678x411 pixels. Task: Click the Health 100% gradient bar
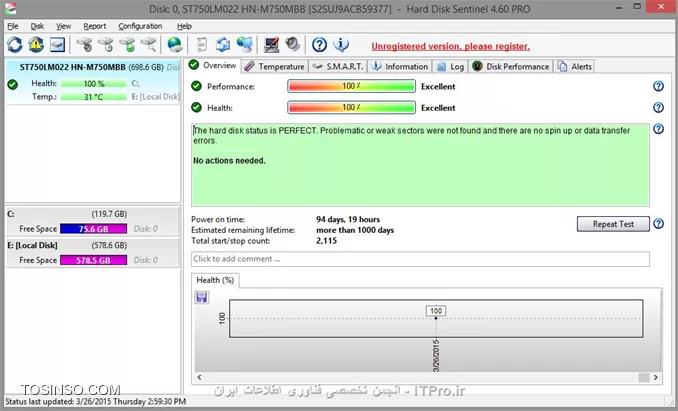tap(351, 107)
